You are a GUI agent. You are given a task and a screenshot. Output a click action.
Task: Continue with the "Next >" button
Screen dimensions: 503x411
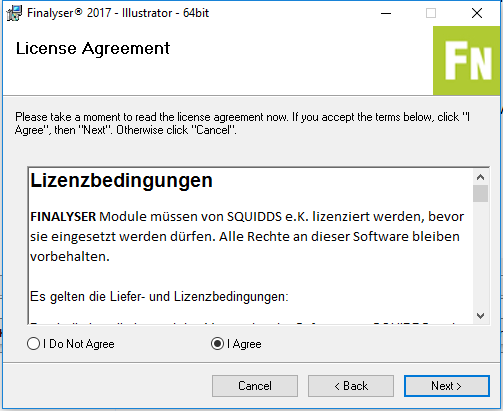click(447, 386)
